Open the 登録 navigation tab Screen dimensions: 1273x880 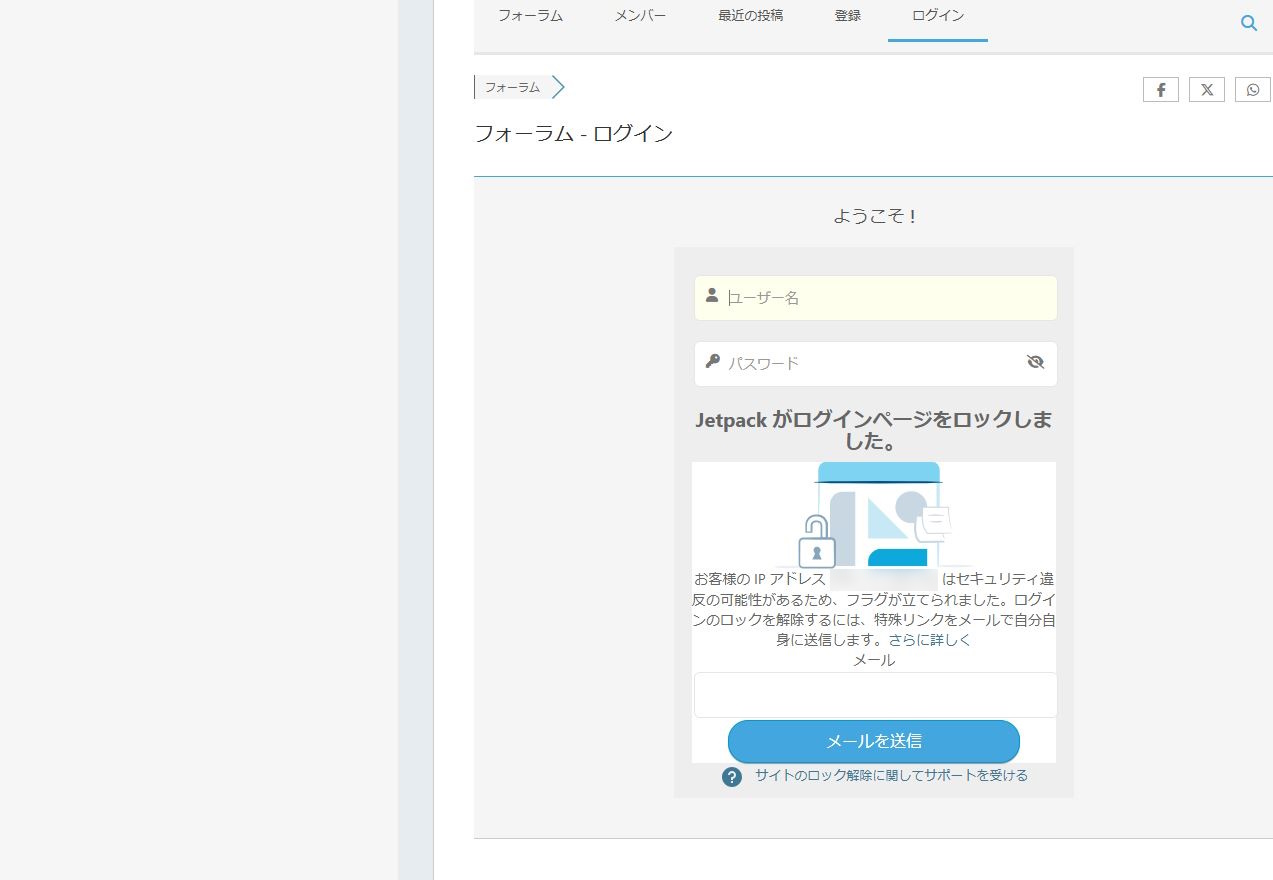848,16
